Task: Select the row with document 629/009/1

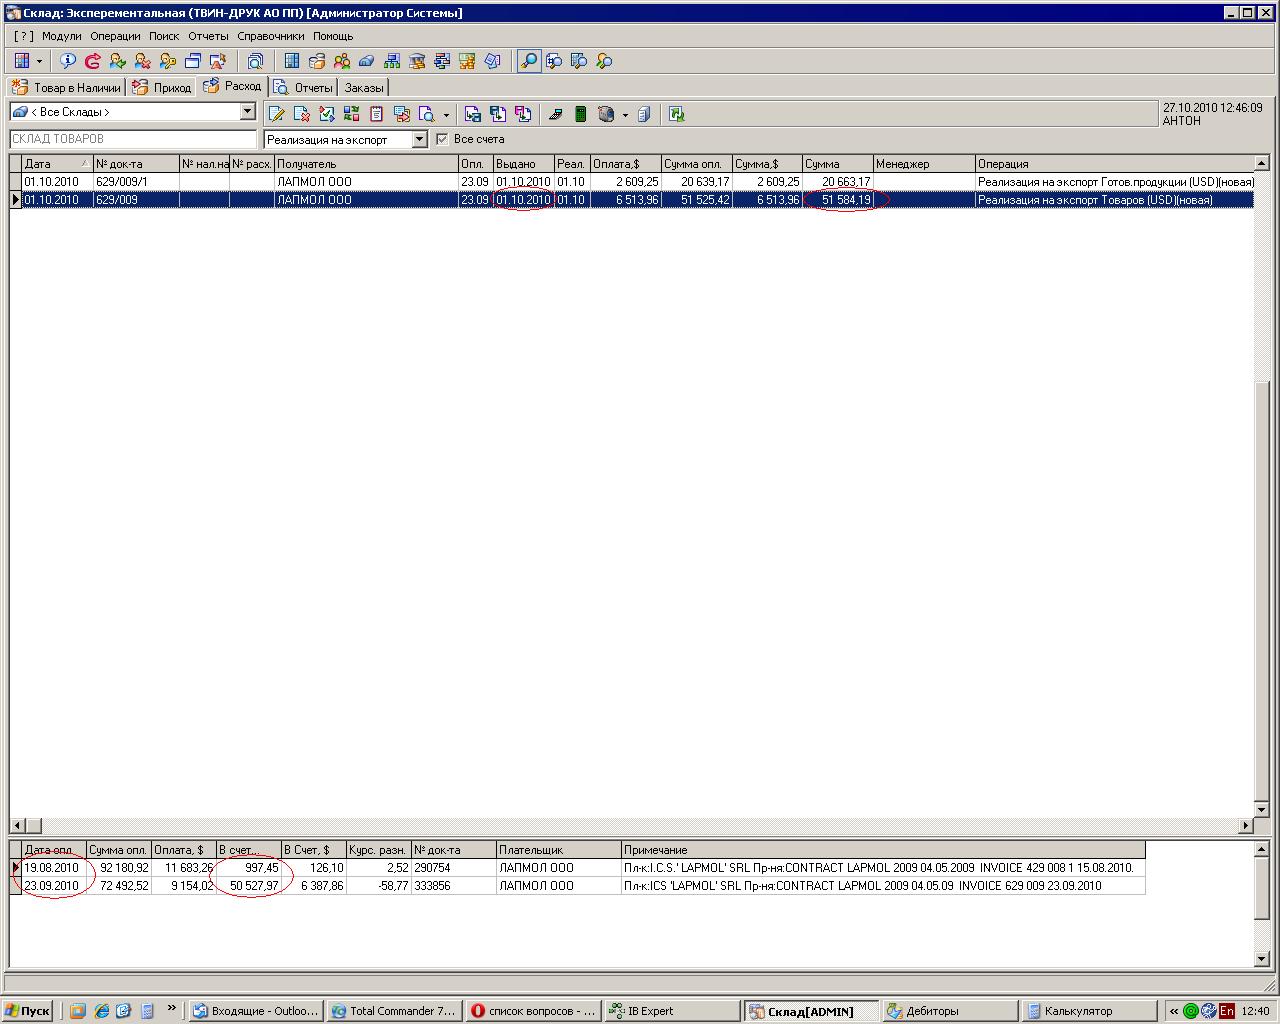Action: point(120,182)
